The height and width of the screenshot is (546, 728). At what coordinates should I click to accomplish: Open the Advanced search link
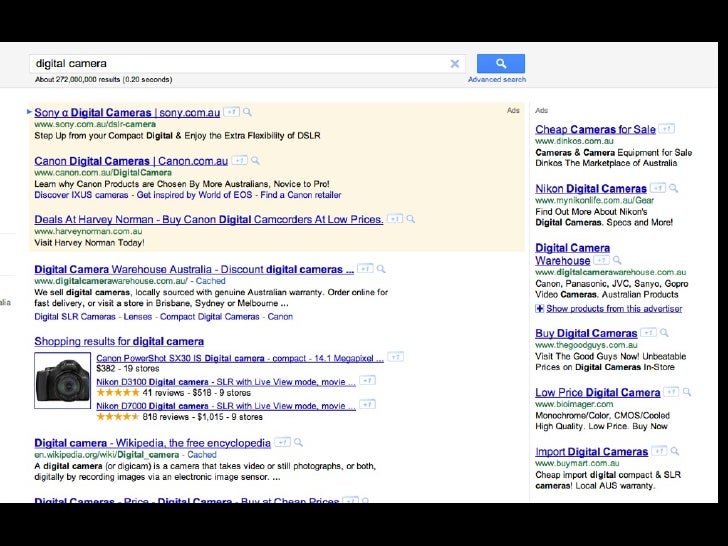pyautogui.click(x=497, y=79)
